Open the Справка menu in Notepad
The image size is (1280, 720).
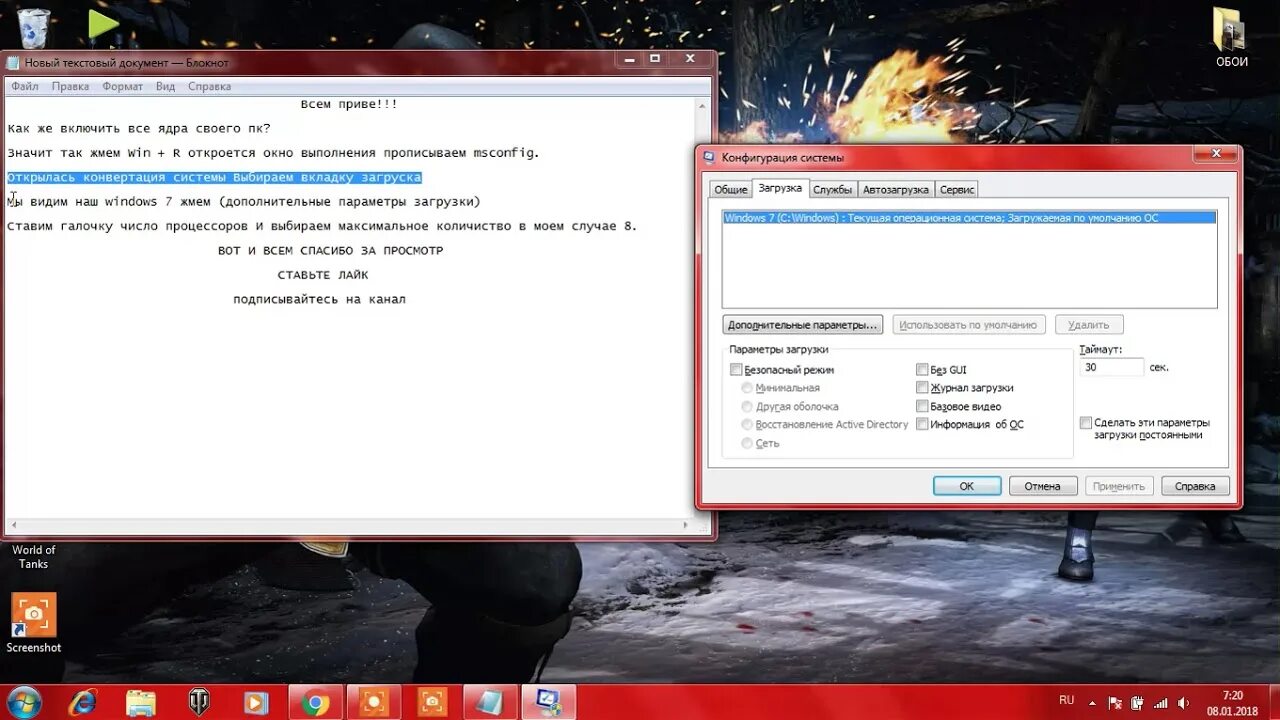[x=209, y=86]
